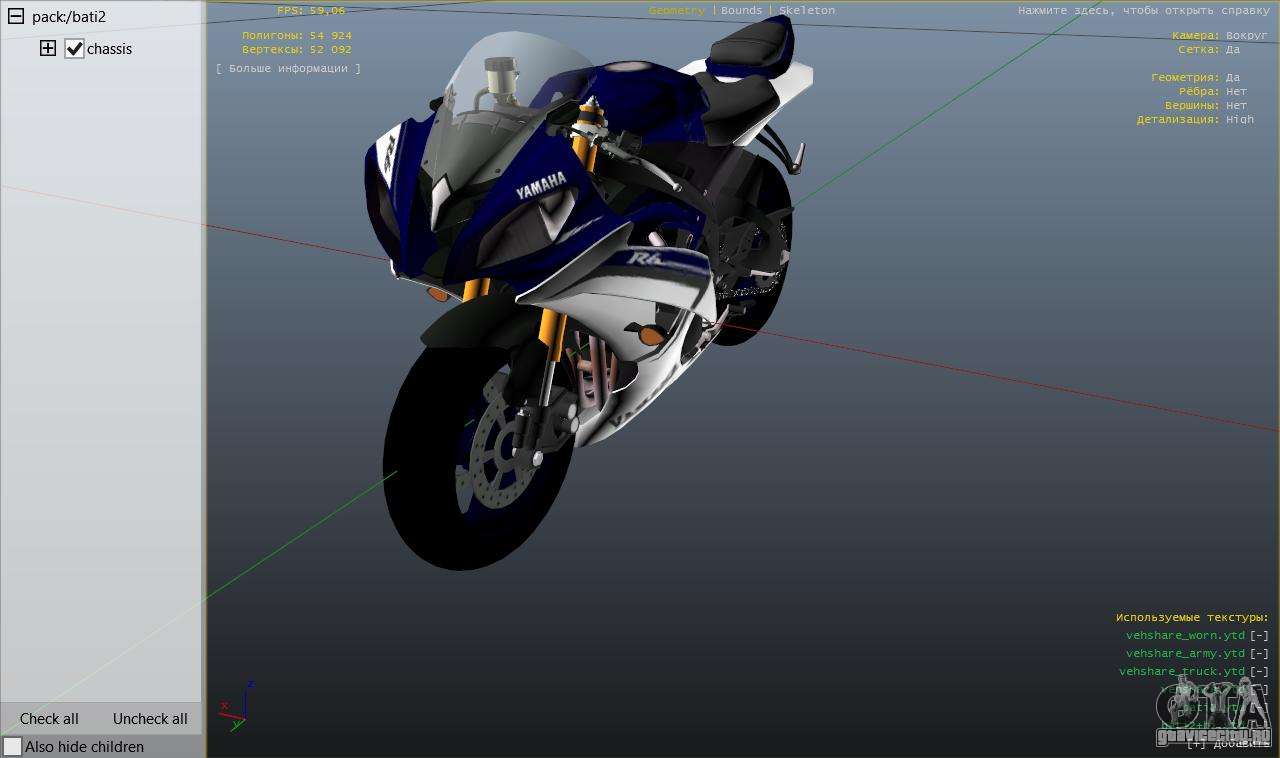1280x758 pixels.
Task: Click the XYZ axis gizmo
Action: click(x=237, y=706)
